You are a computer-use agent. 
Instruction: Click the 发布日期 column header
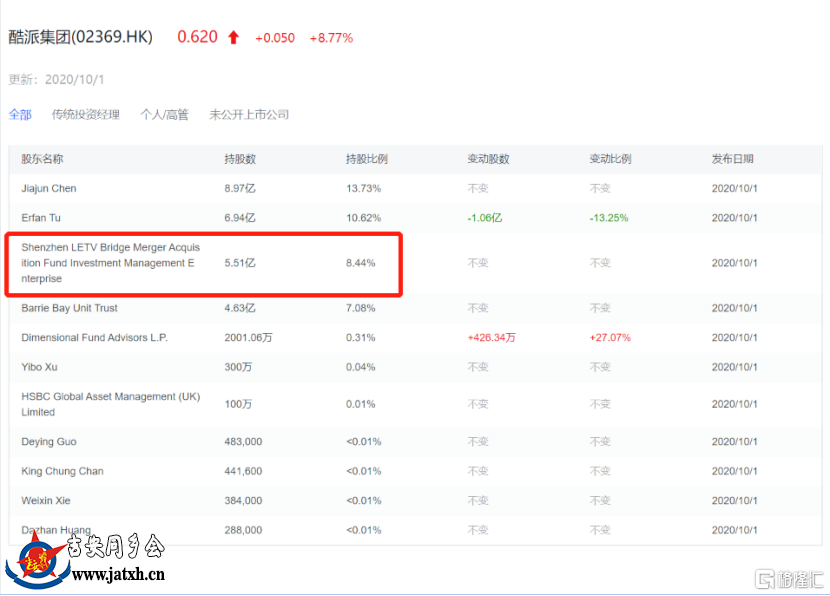pyautogui.click(x=732, y=159)
